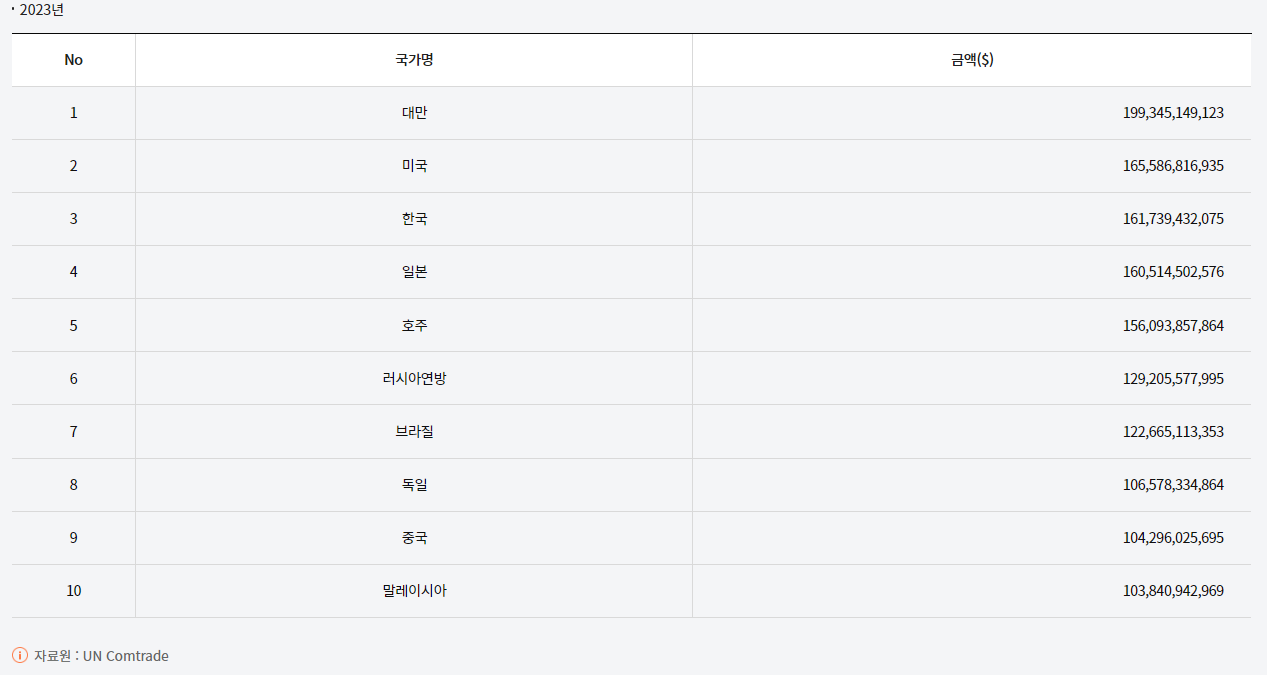Click the 일본 row name

414,272
